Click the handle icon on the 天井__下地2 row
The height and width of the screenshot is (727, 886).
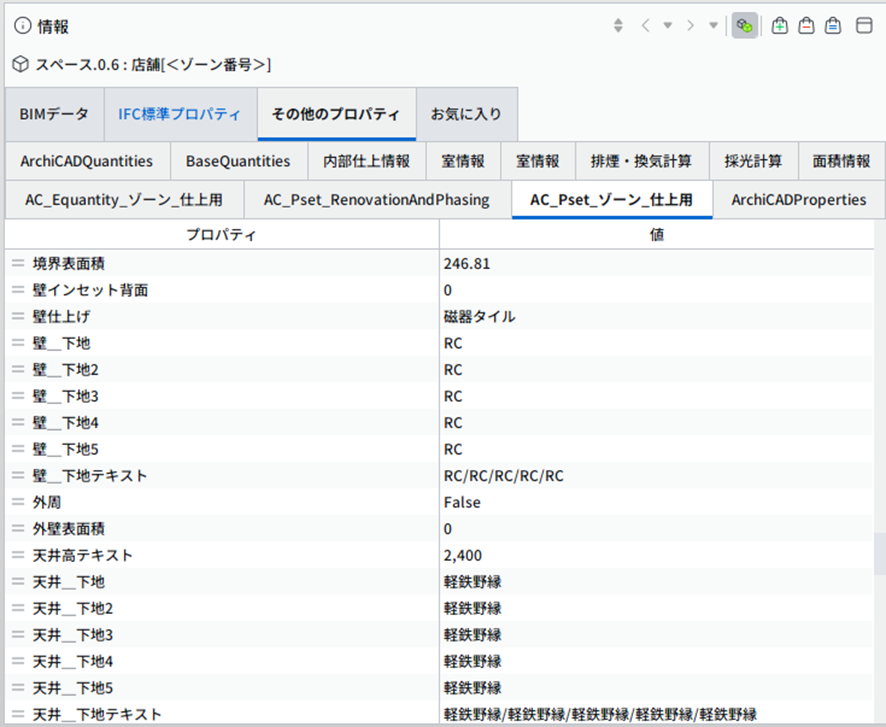[x=18, y=608]
